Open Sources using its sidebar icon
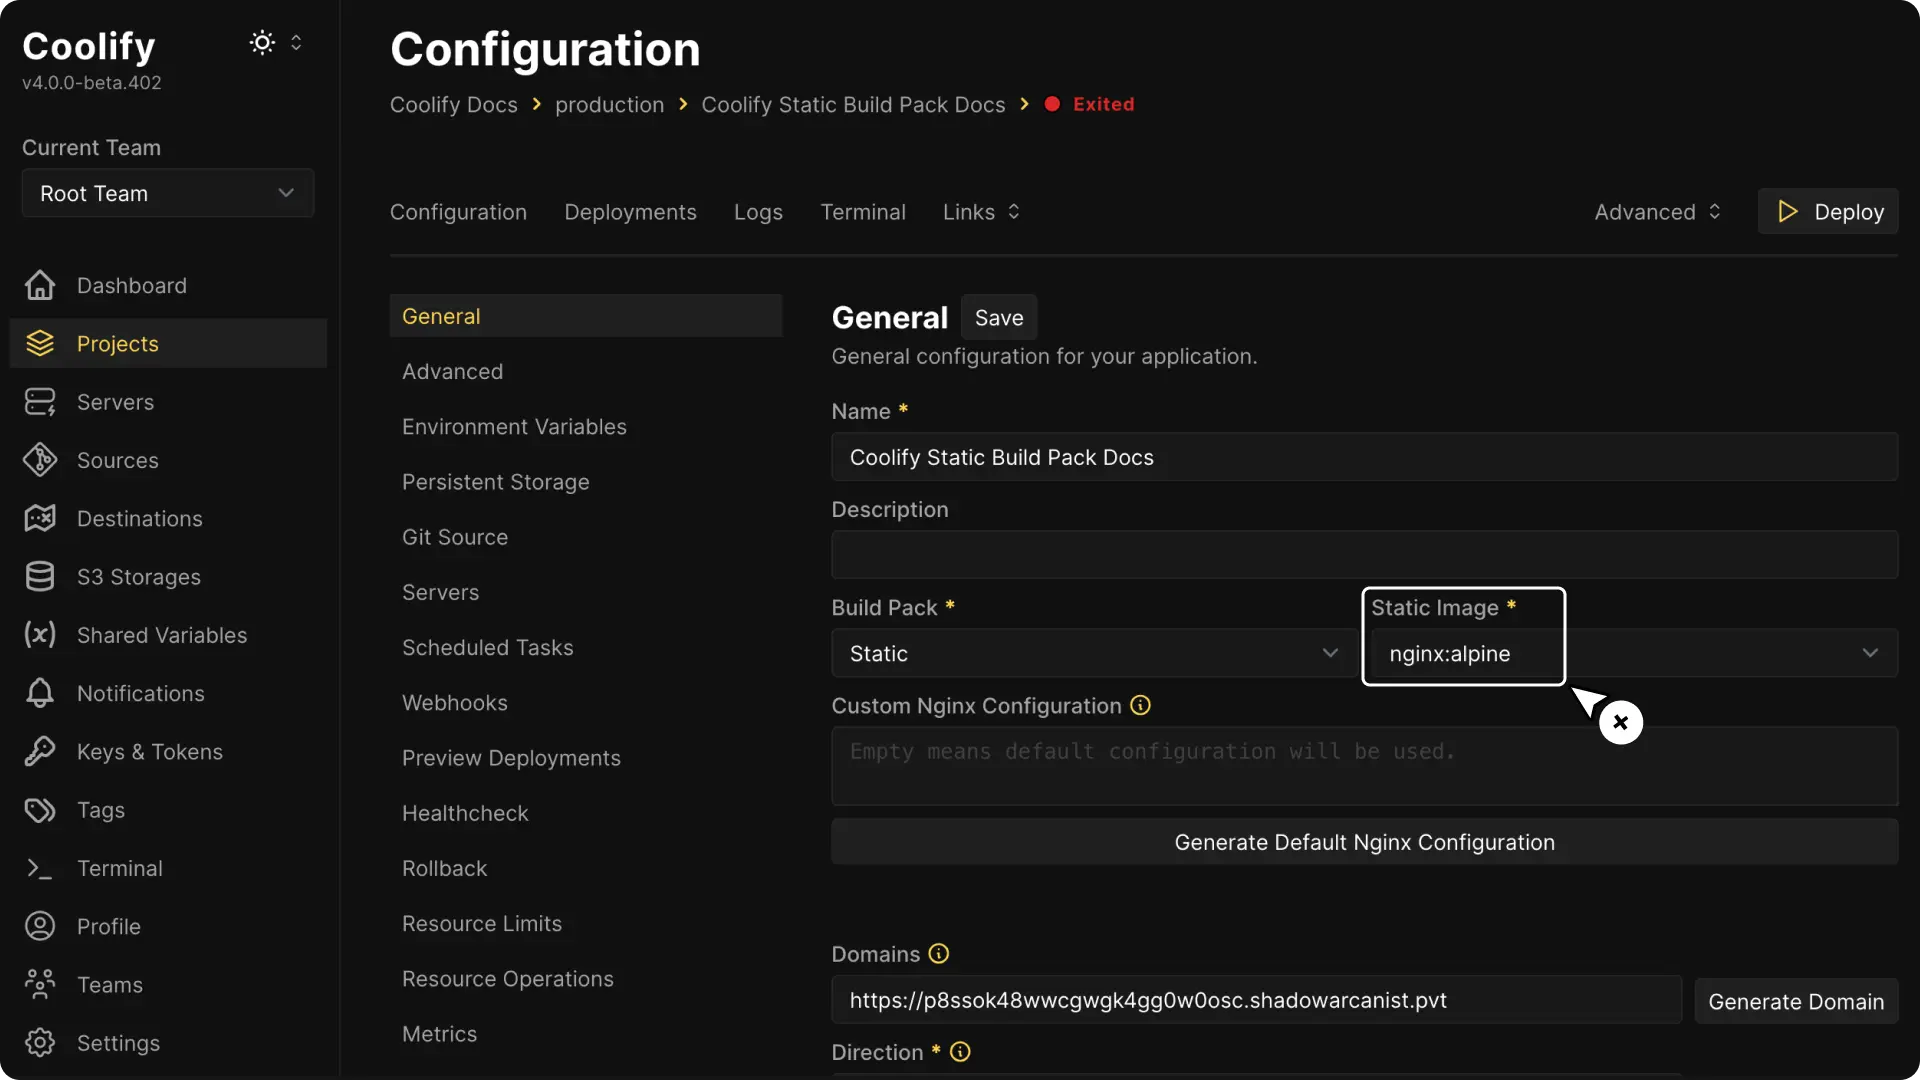This screenshot has width=1920, height=1080. click(39, 460)
